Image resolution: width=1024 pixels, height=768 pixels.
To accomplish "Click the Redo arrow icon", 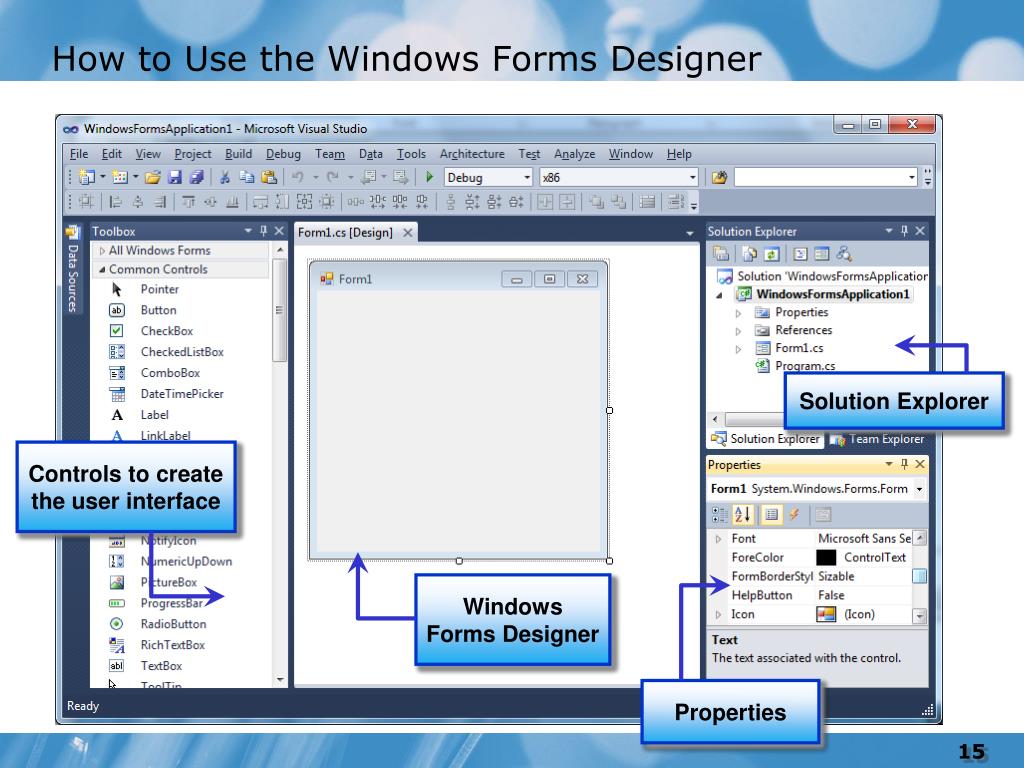I will pyautogui.click(x=333, y=177).
